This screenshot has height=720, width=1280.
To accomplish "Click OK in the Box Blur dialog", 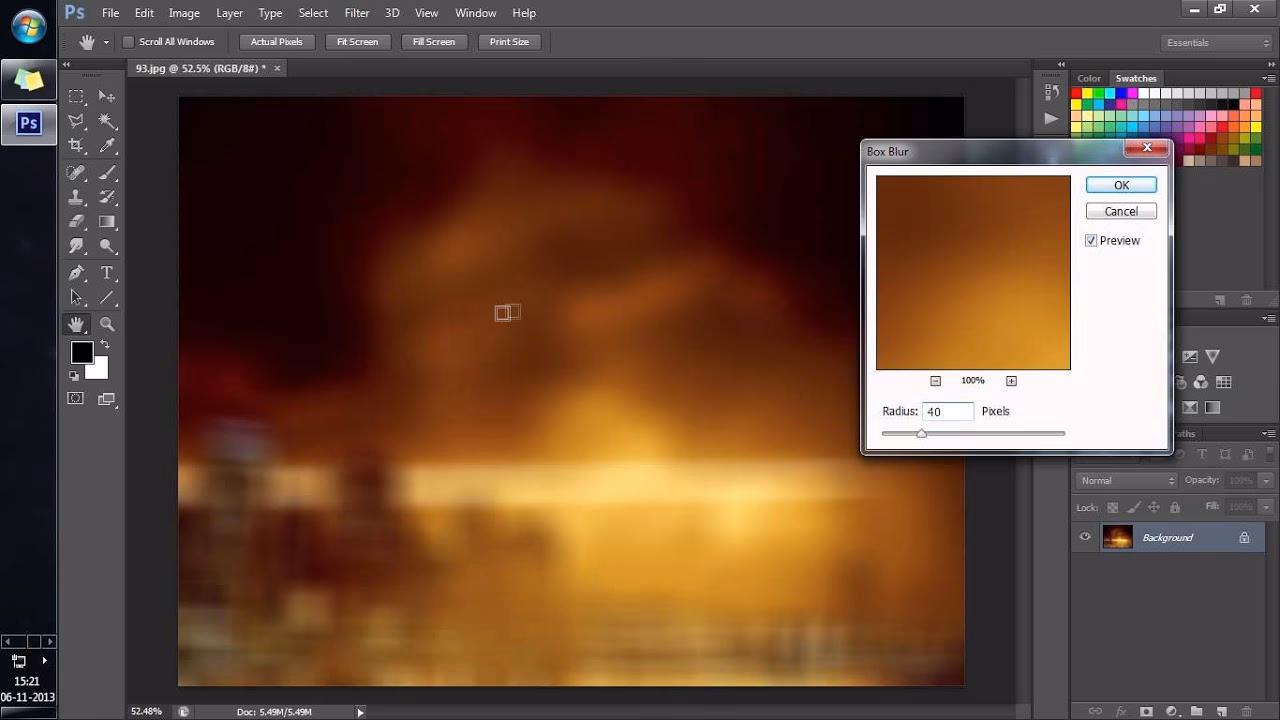I will tap(1120, 184).
